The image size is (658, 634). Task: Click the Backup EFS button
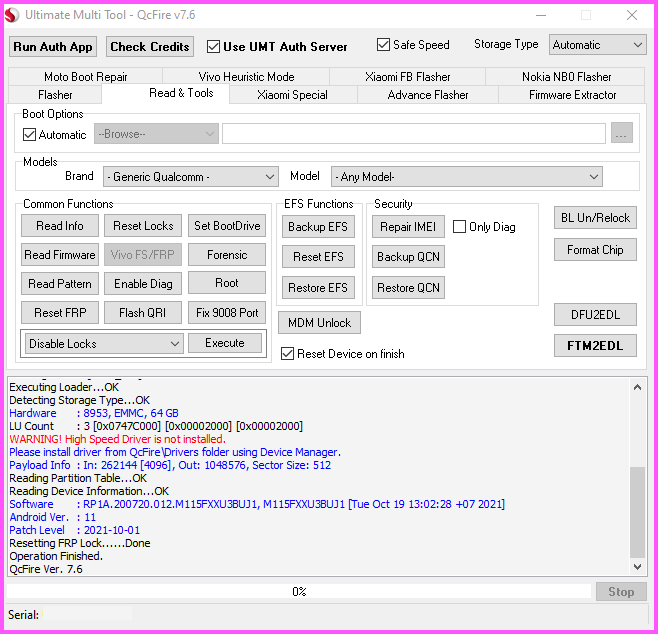point(318,227)
